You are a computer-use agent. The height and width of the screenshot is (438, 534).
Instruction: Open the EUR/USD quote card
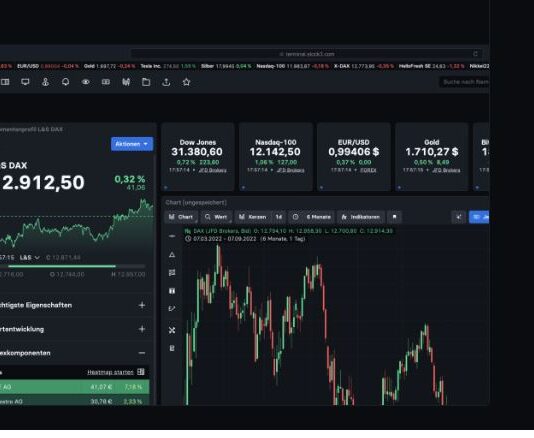pyautogui.click(x=354, y=157)
